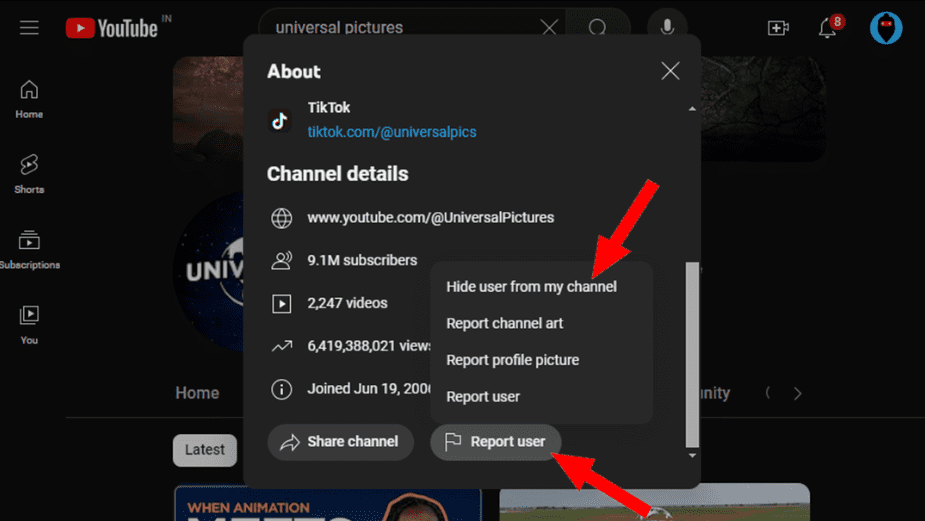Start voice search with microphone
The width and height of the screenshot is (925, 521).
[x=667, y=27]
